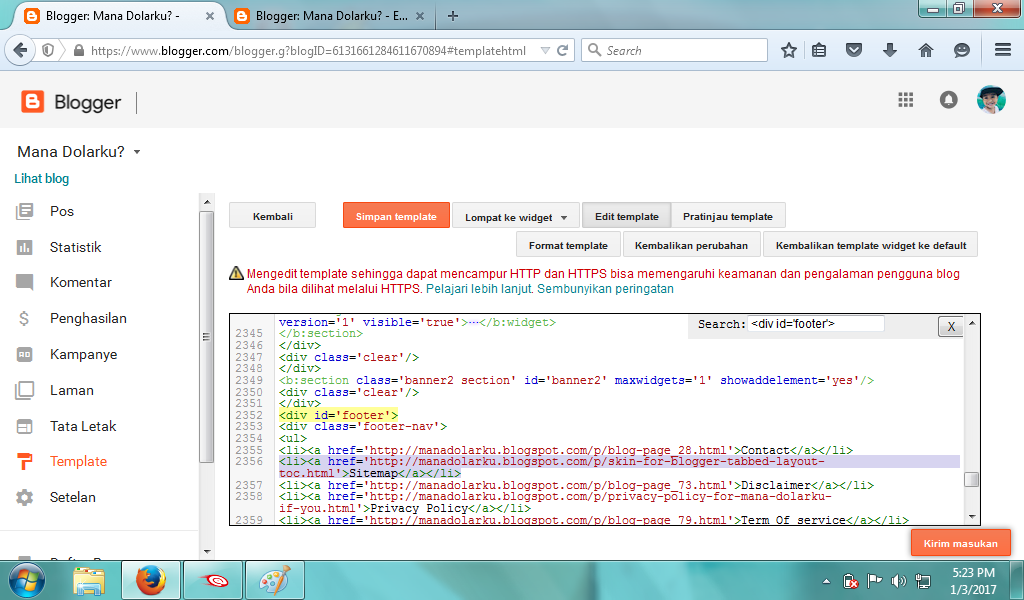Open the Setelan gear icon
This screenshot has height=600, width=1024.
pos(24,497)
